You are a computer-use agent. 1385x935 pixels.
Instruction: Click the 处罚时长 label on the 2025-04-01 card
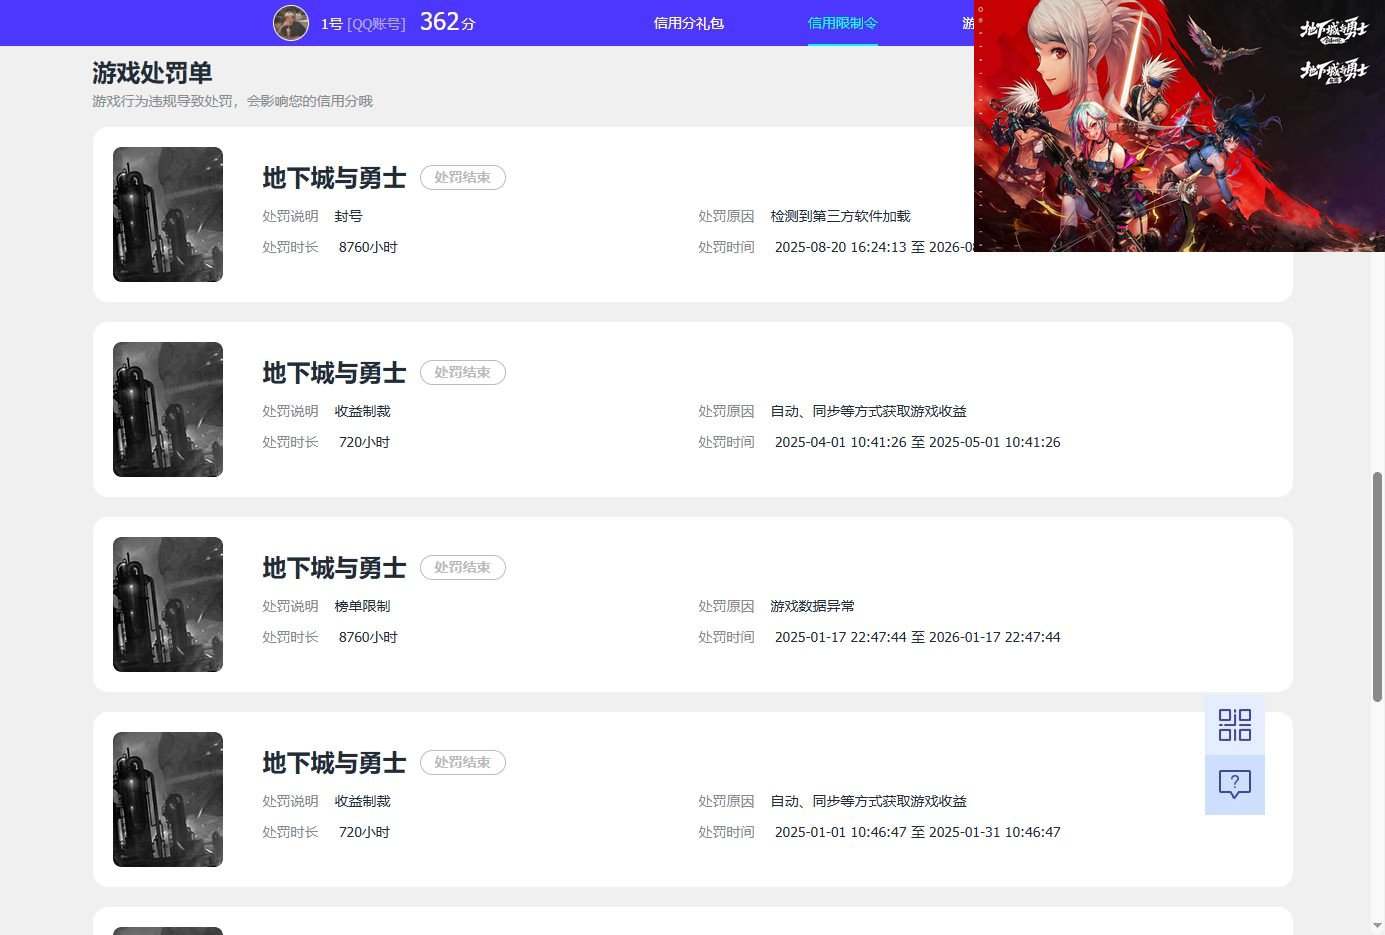(x=290, y=442)
